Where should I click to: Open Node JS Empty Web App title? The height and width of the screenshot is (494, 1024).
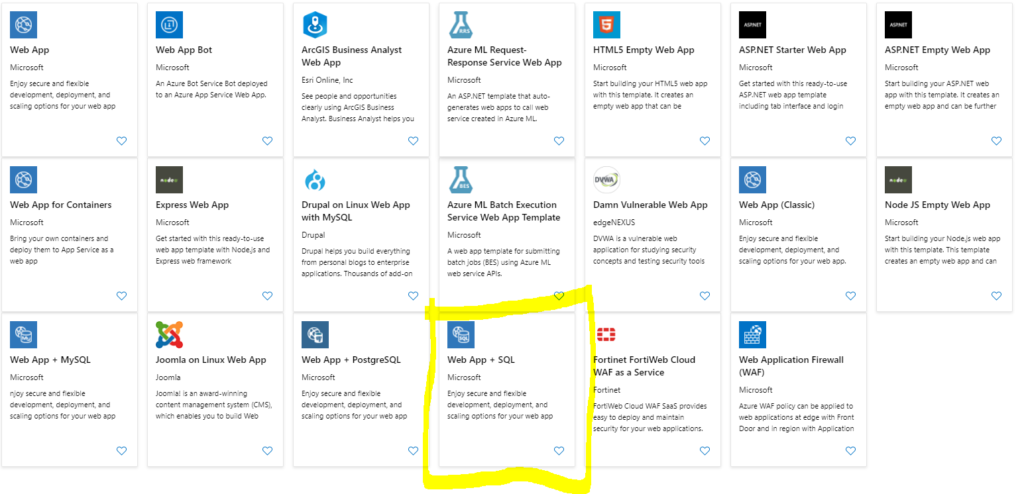pyautogui.click(x=937, y=205)
